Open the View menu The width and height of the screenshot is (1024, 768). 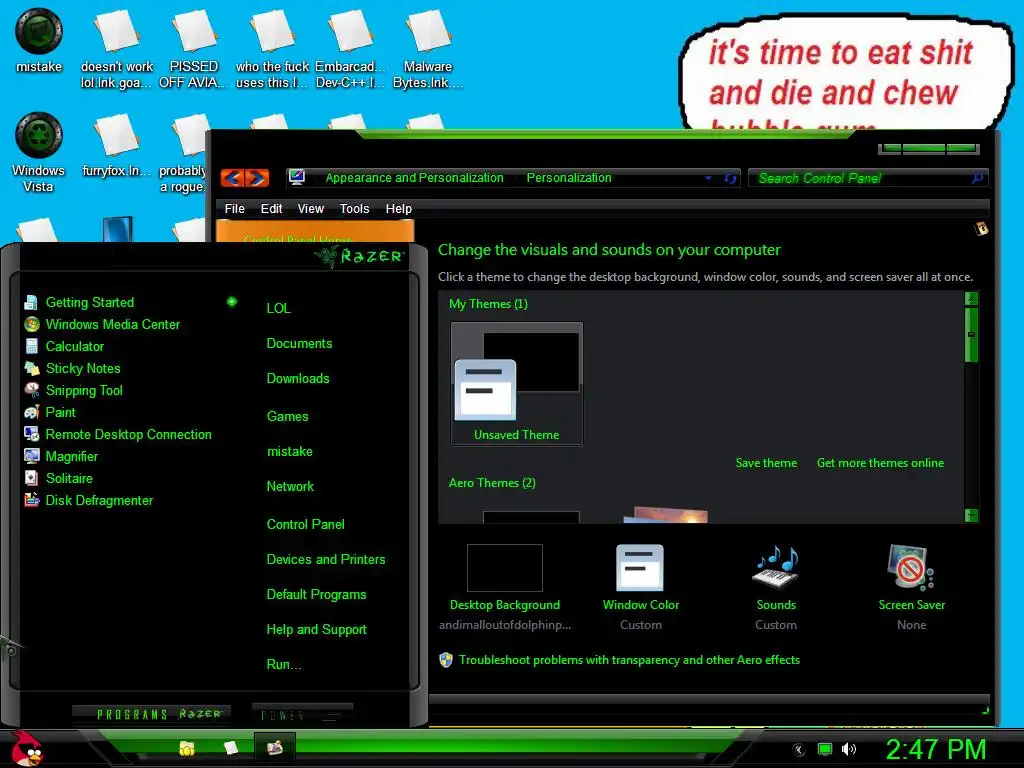click(x=311, y=209)
